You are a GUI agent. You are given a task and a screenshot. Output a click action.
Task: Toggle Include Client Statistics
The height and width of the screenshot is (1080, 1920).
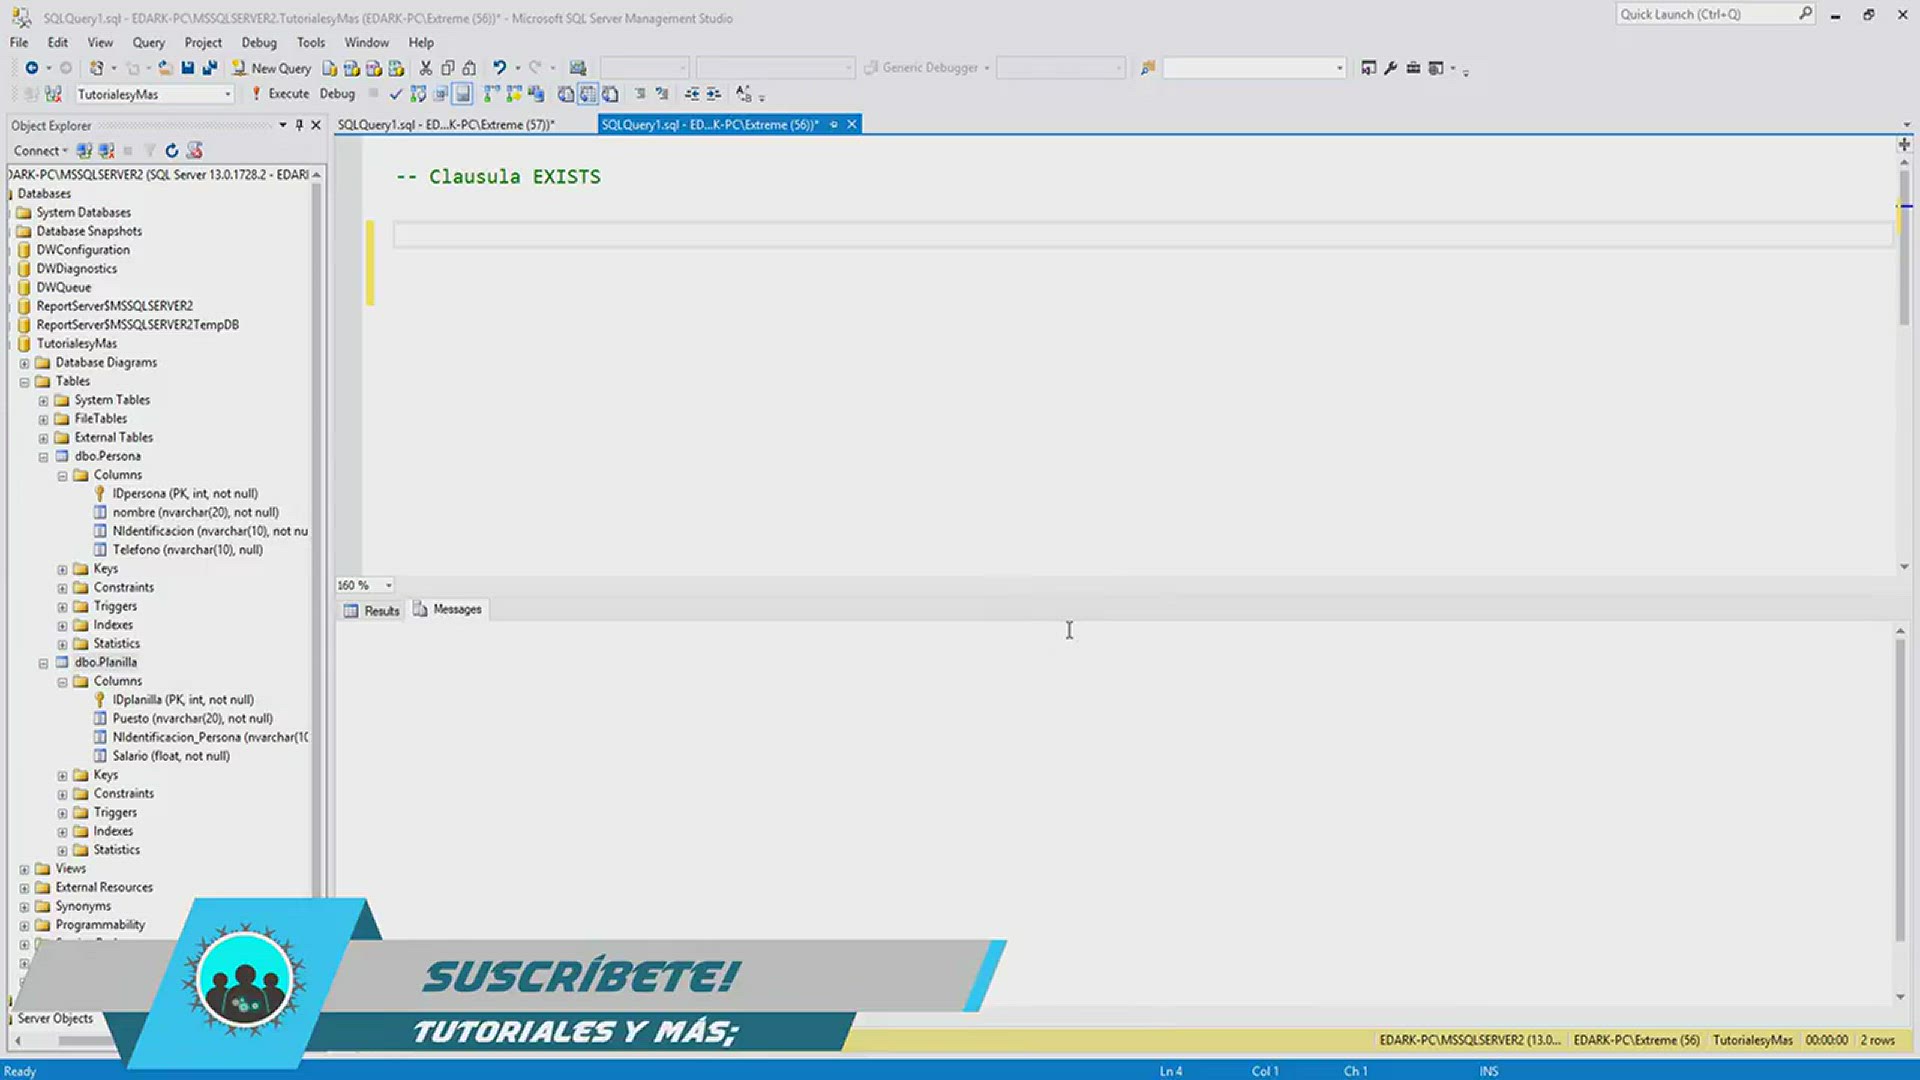click(536, 94)
